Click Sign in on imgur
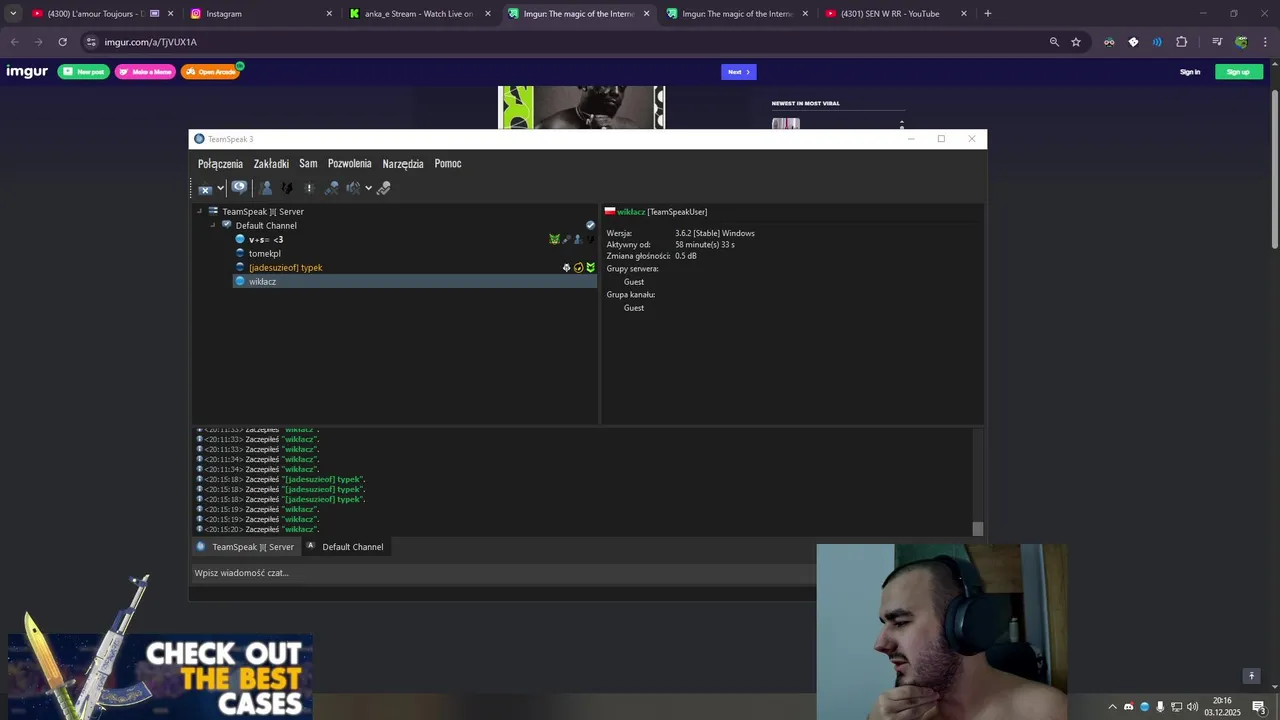The width and height of the screenshot is (1280, 720). click(1190, 72)
